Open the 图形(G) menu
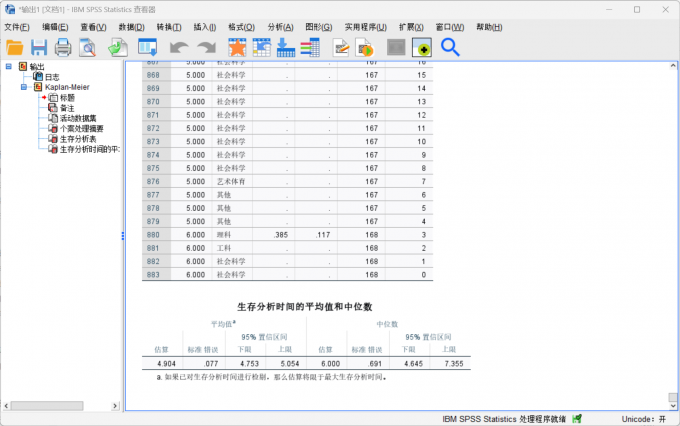Viewport: 680px width, 426px height. pos(319,27)
